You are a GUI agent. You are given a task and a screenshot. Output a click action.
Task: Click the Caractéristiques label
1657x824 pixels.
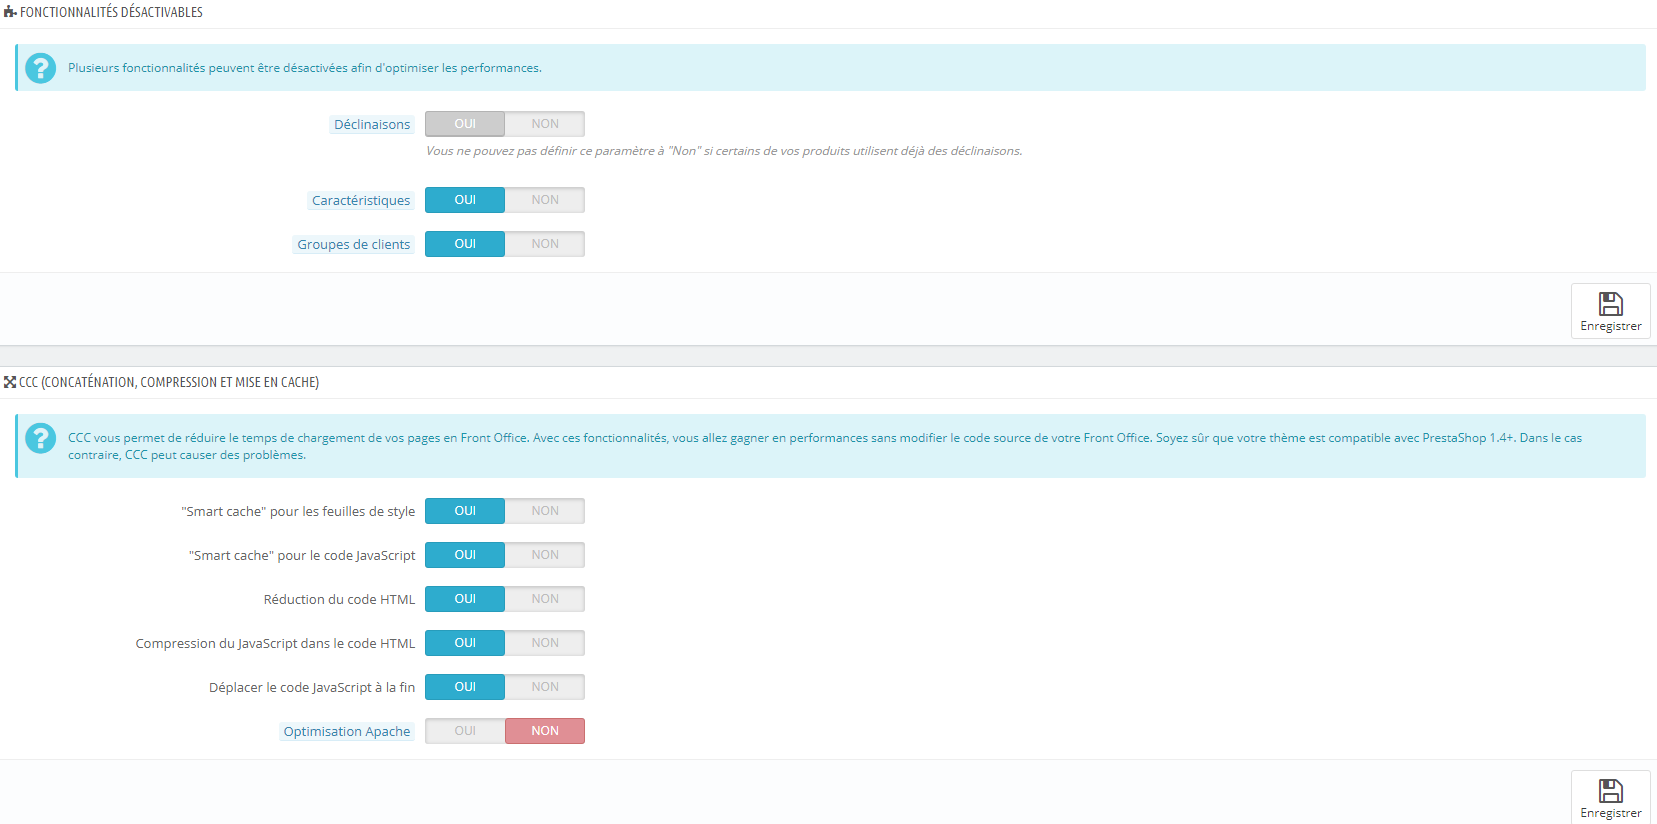click(x=361, y=200)
